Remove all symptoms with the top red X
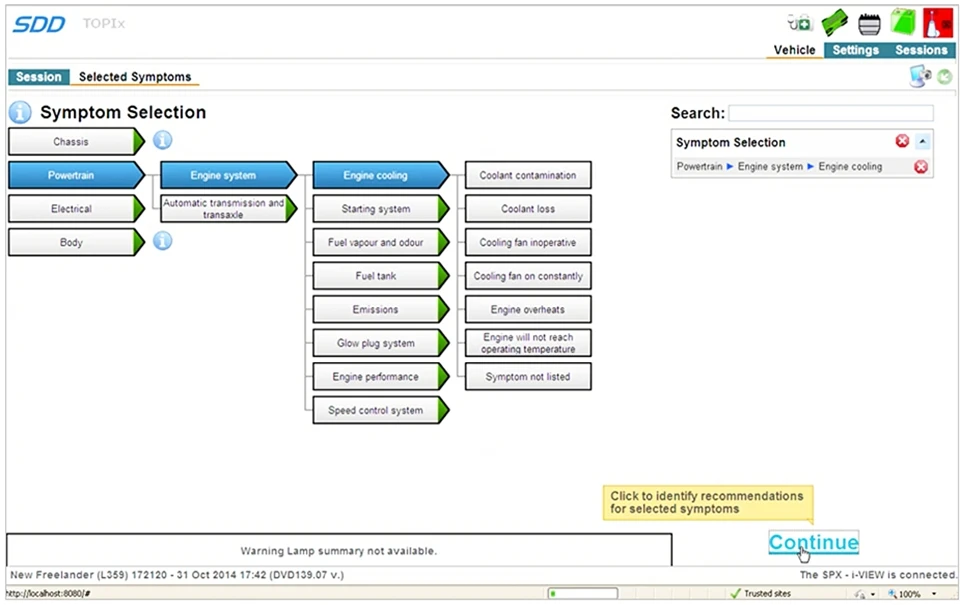Viewport: 960px width, 605px height. (x=902, y=141)
